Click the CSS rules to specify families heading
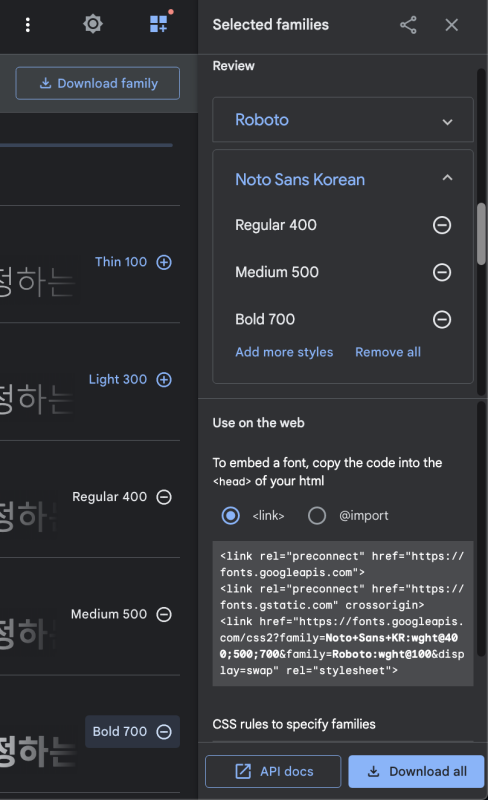The width and height of the screenshot is (488, 800). tap(294, 724)
